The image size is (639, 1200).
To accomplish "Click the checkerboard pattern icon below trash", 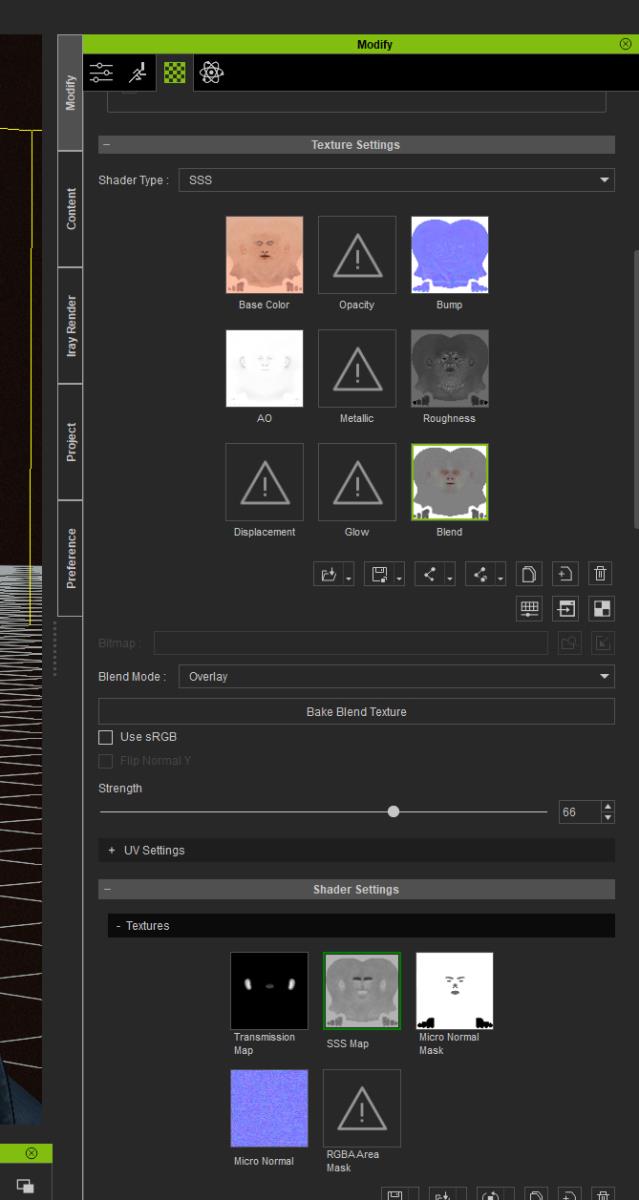I will pos(600,608).
